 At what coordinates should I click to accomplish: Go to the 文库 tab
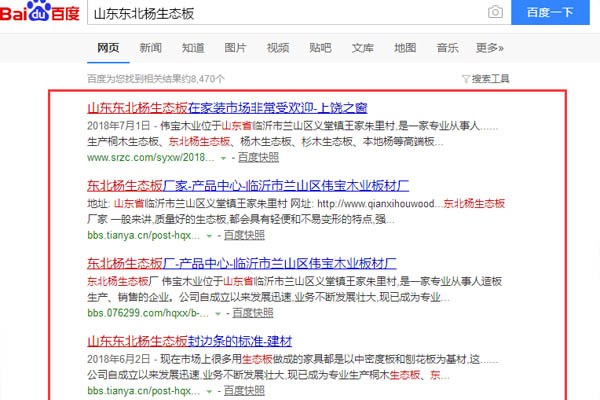point(363,48)
